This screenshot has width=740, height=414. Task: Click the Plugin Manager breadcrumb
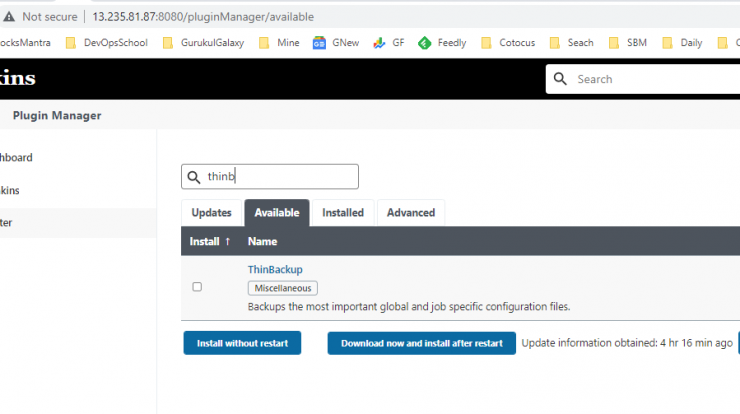pos(57,116)
